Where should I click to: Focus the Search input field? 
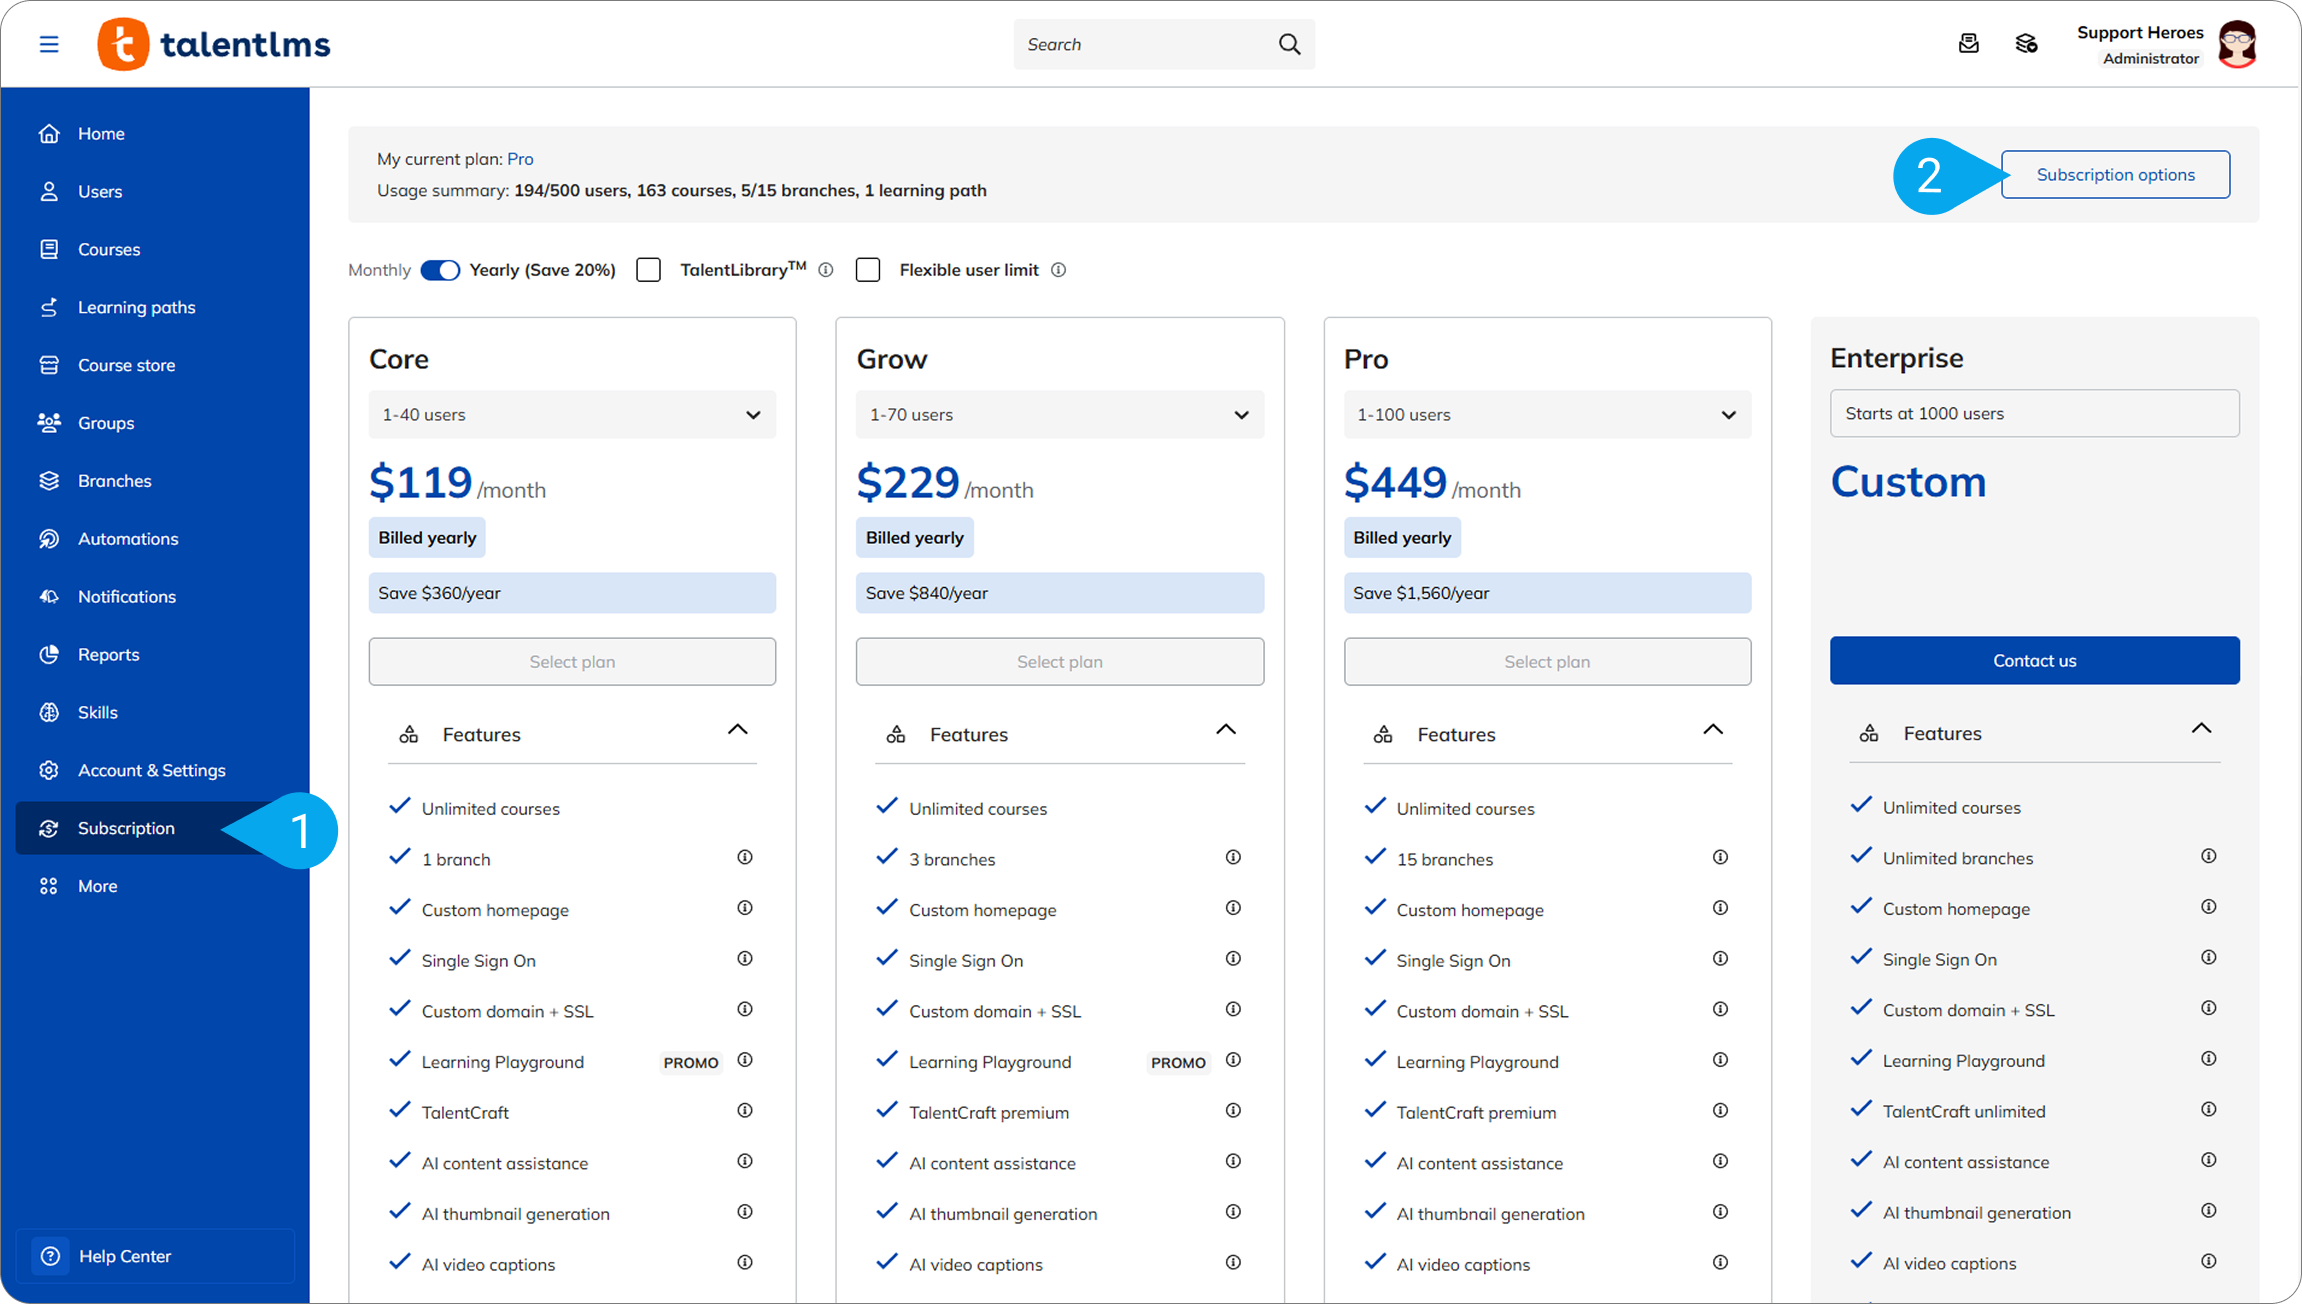[1145, 44]
